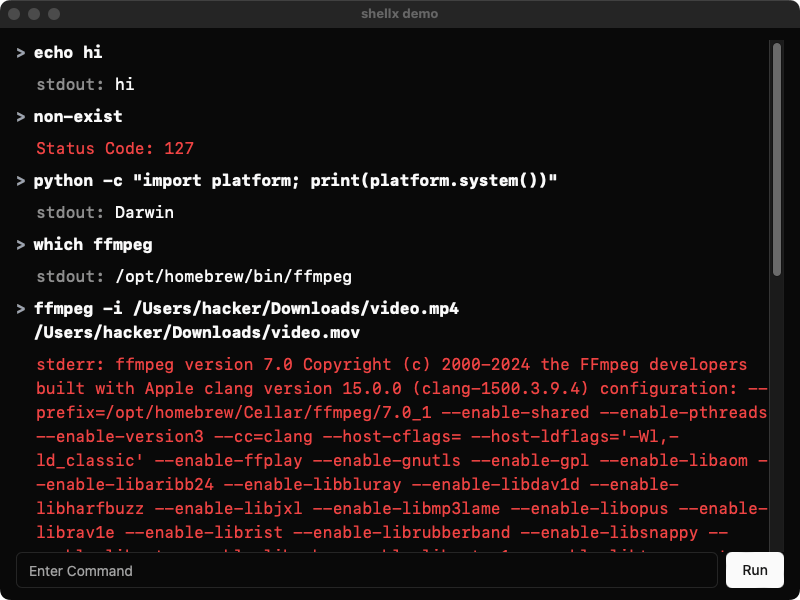The image size is (800, 600).
Task: Click the python -c platform command line
Action: pos(295,181)
